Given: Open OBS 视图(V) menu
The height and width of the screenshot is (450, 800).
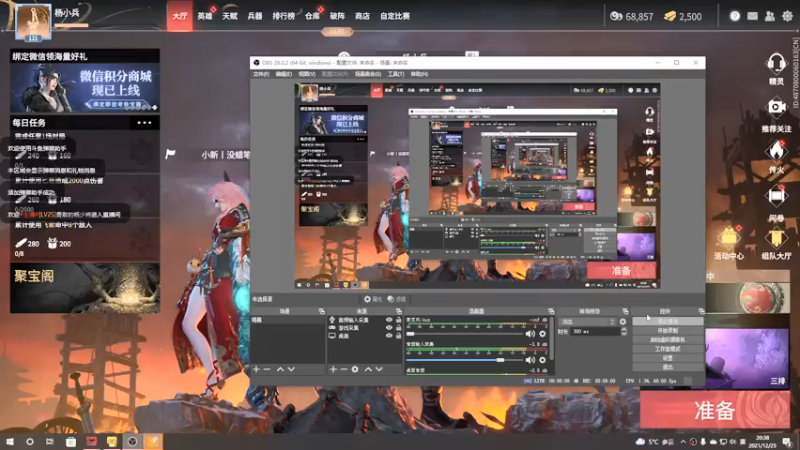Looking at the screenshot, I should point(307,74).
